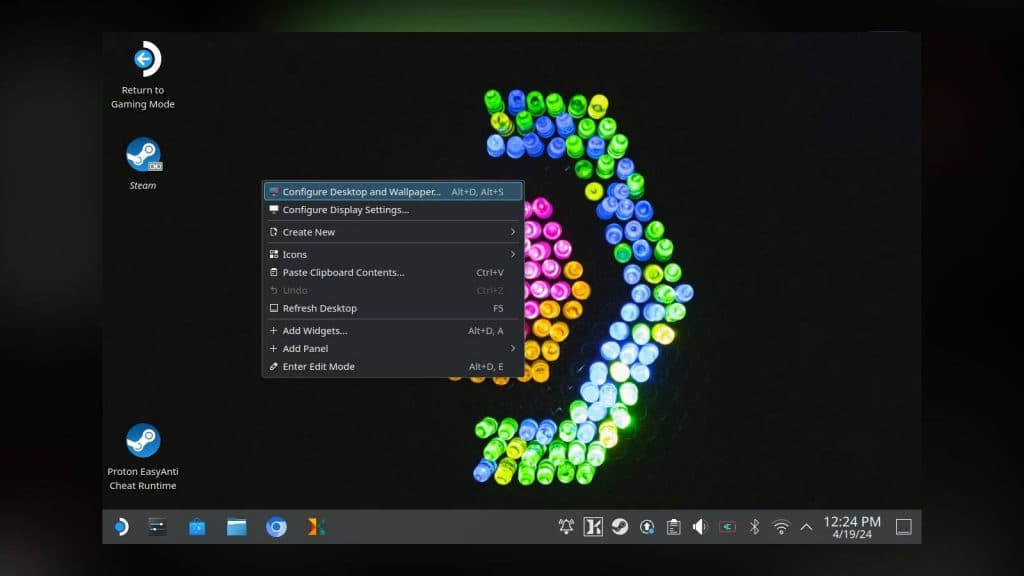Screen dimensions: 1024x576
Task: Open the Chrome browser taskbar icon
Action: [276, 527]
